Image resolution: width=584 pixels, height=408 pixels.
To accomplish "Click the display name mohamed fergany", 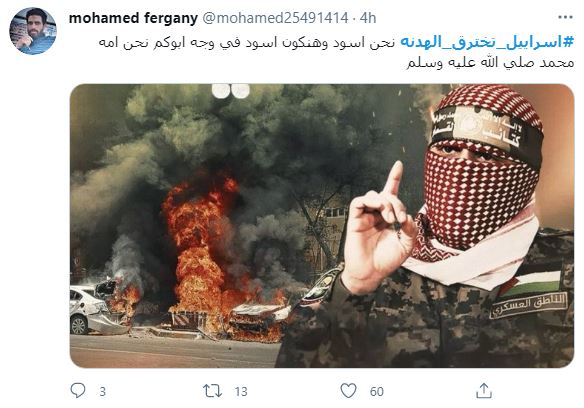I will [x=133, y=18].
